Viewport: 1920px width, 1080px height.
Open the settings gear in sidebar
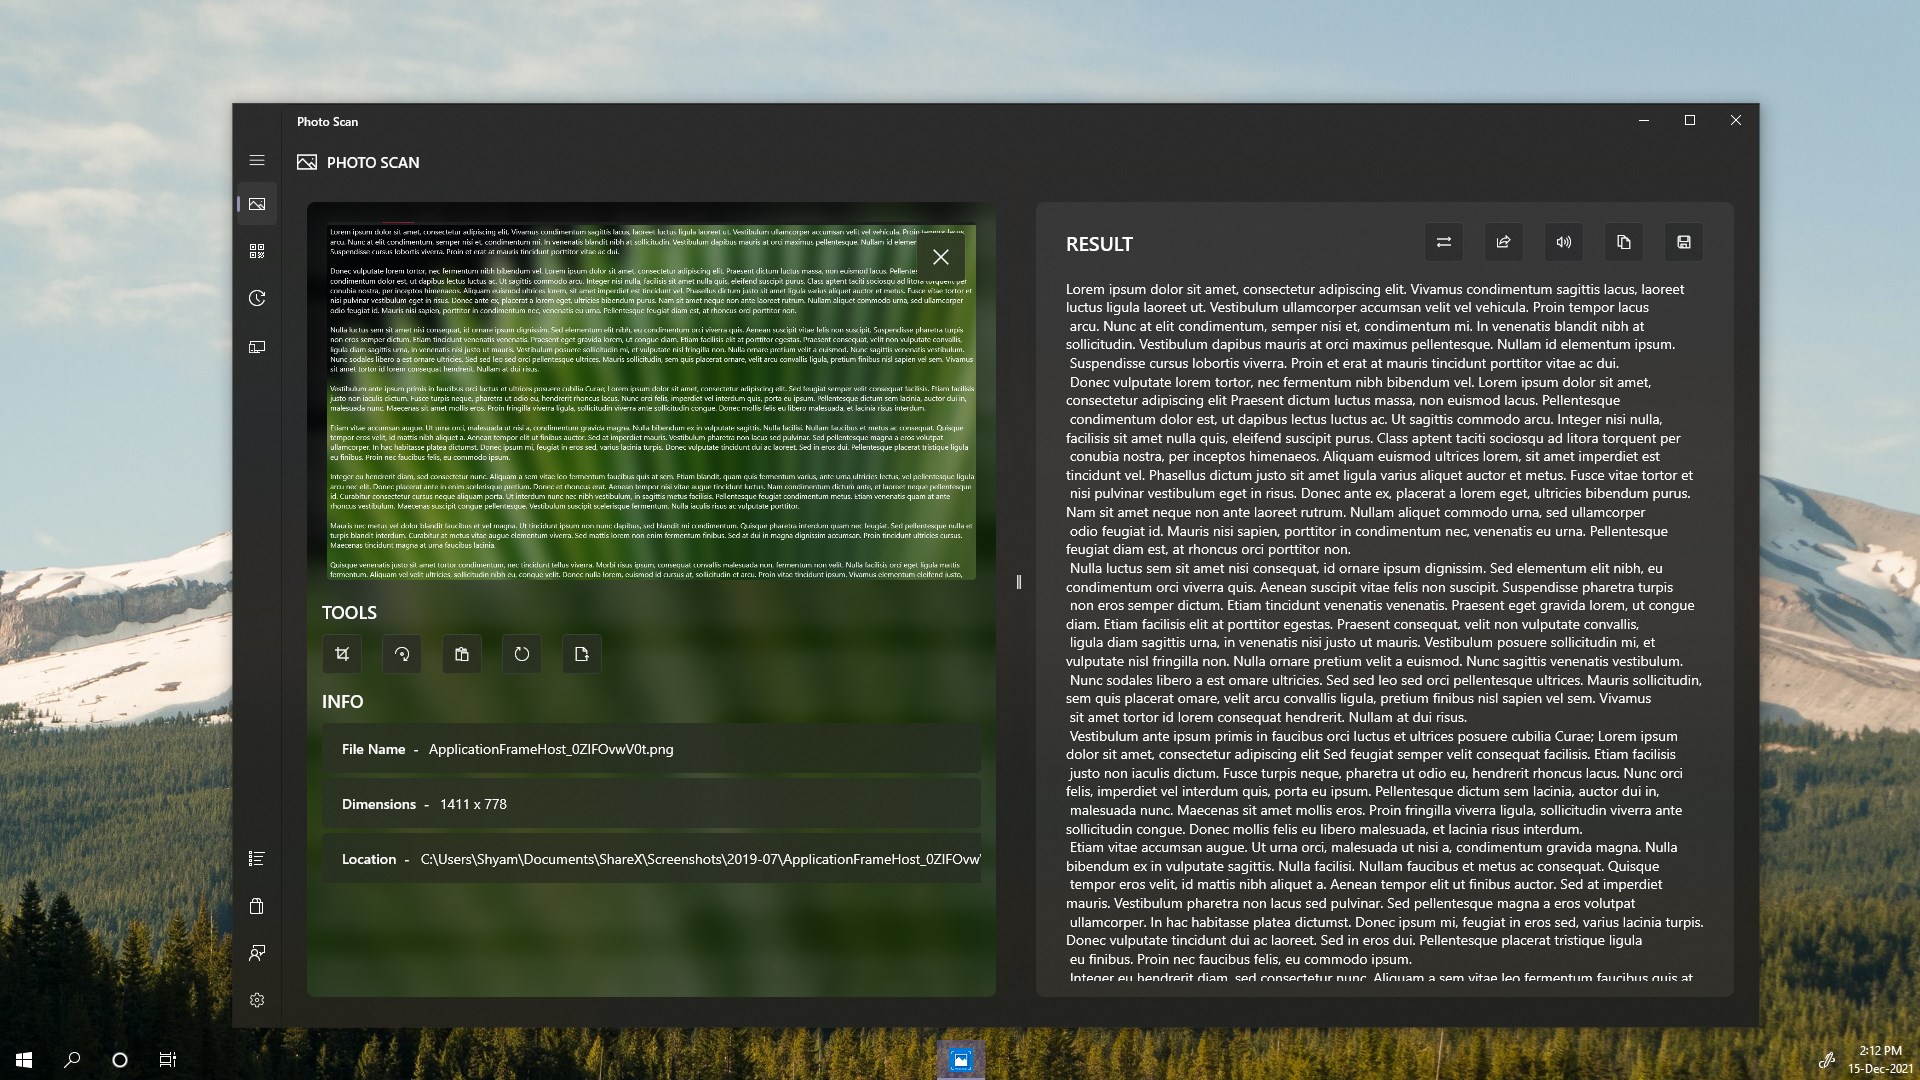click(x=257, y=1000)
